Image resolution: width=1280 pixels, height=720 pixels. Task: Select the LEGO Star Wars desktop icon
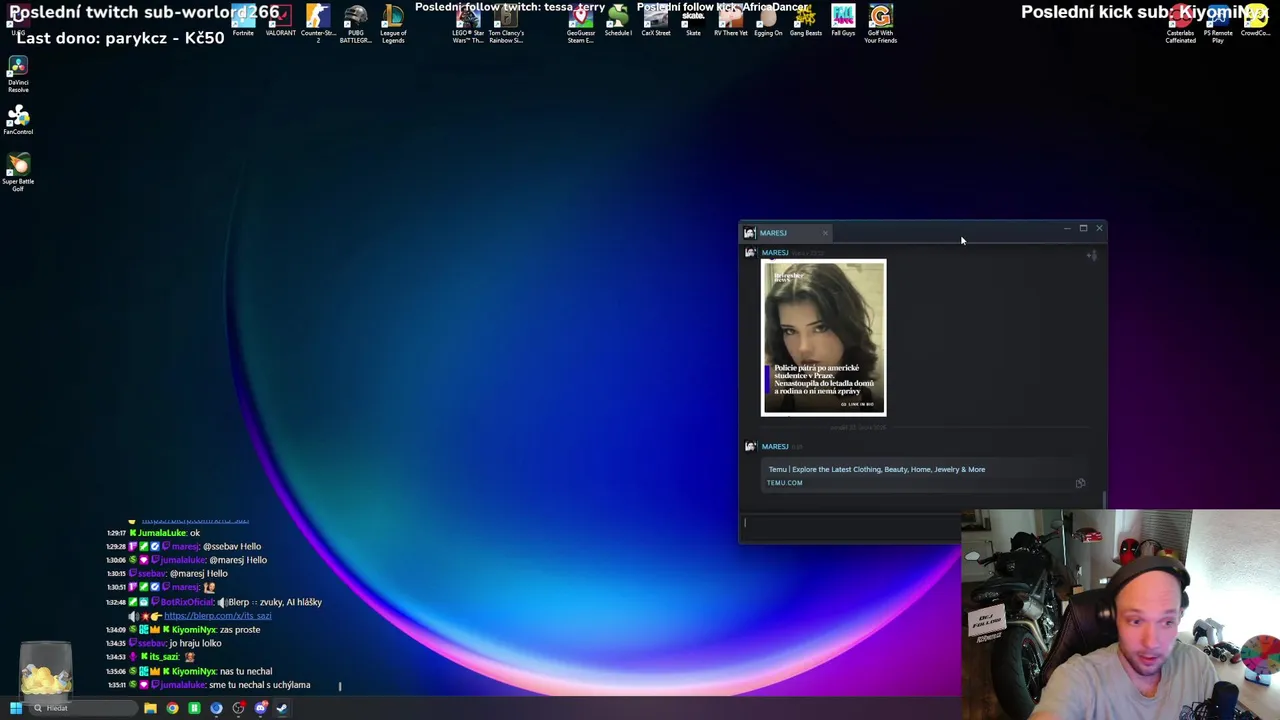point(468,23)
